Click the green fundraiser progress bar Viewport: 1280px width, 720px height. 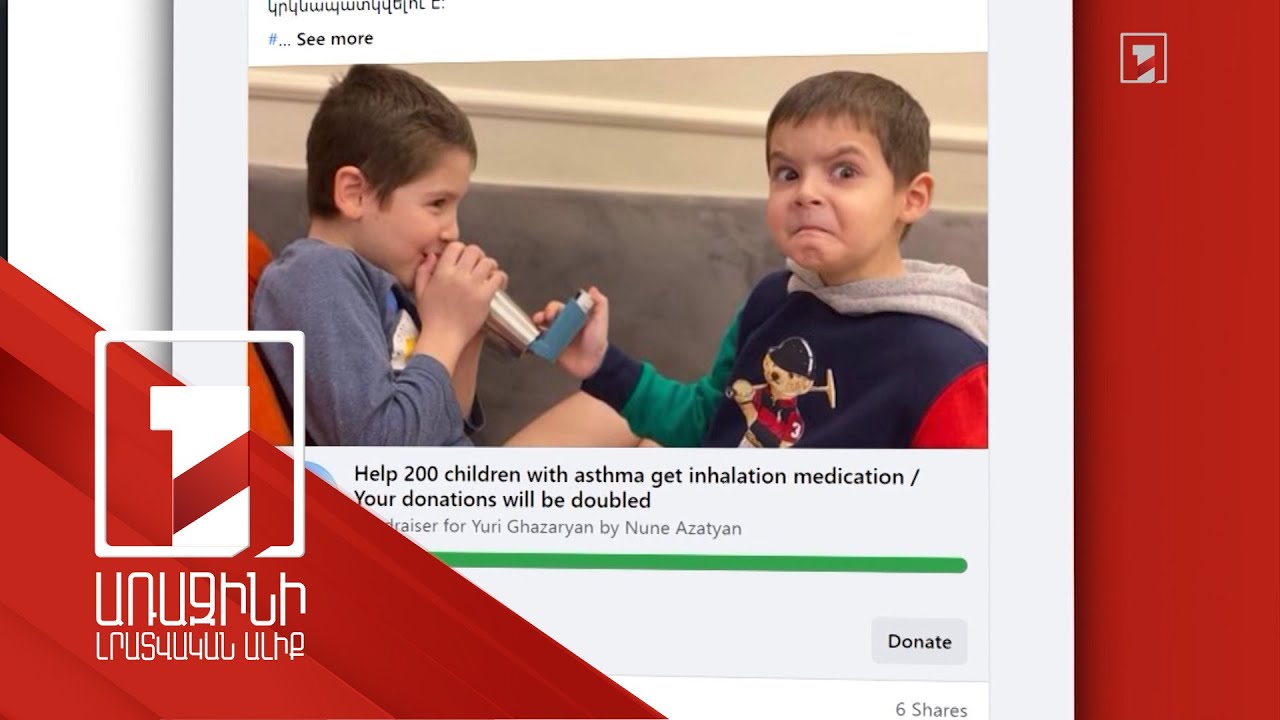coord(690,565)
